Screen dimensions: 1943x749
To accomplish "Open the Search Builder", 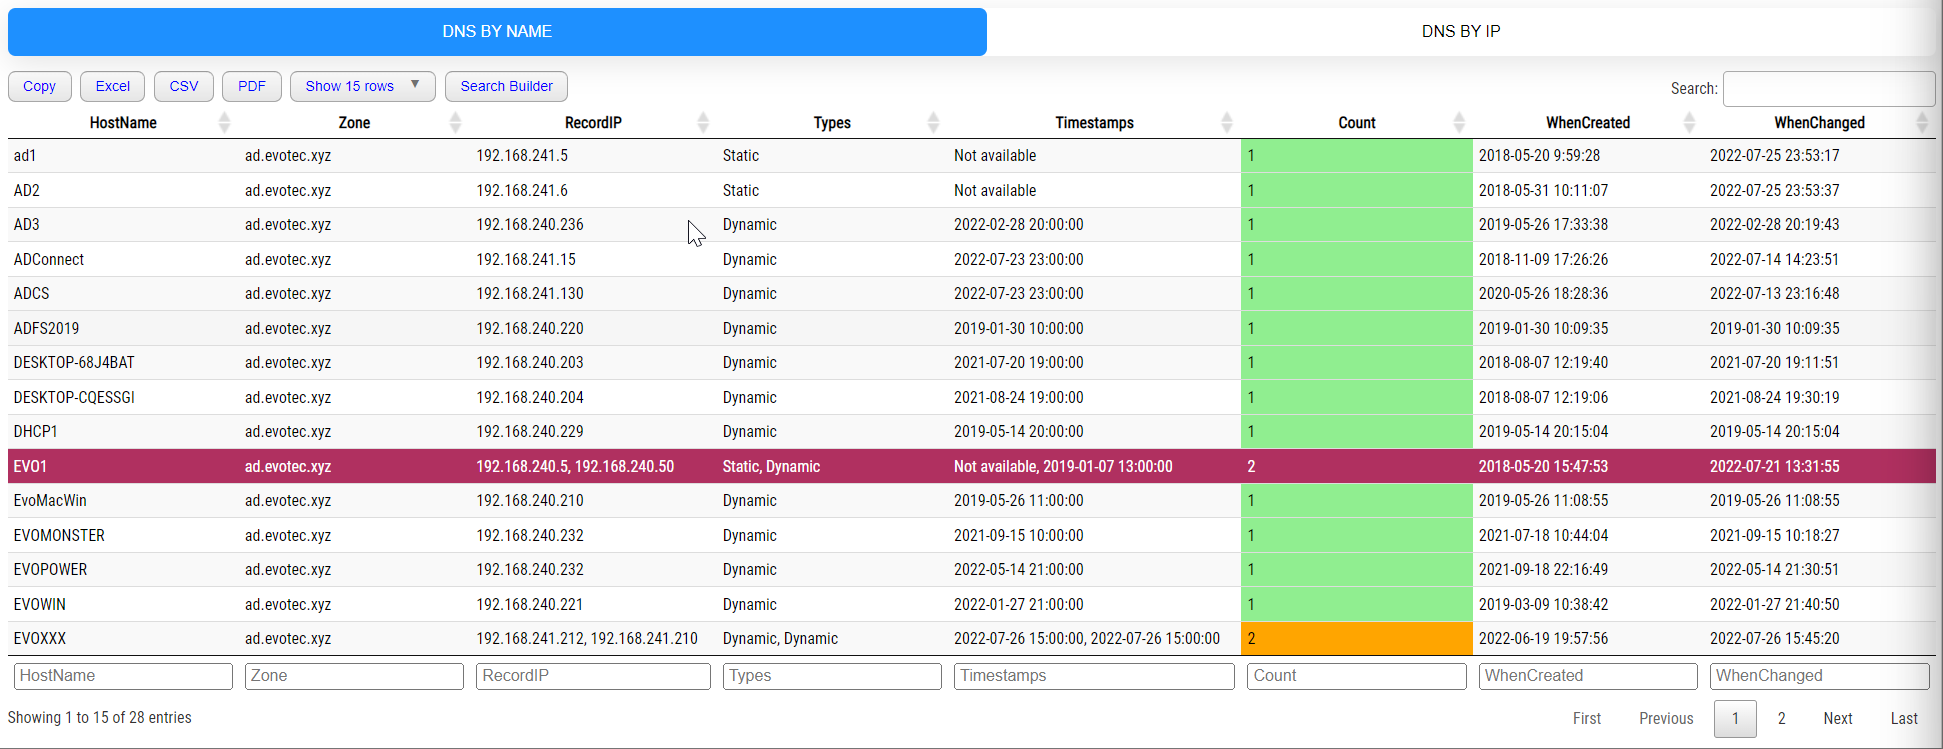I will [506, 86].
